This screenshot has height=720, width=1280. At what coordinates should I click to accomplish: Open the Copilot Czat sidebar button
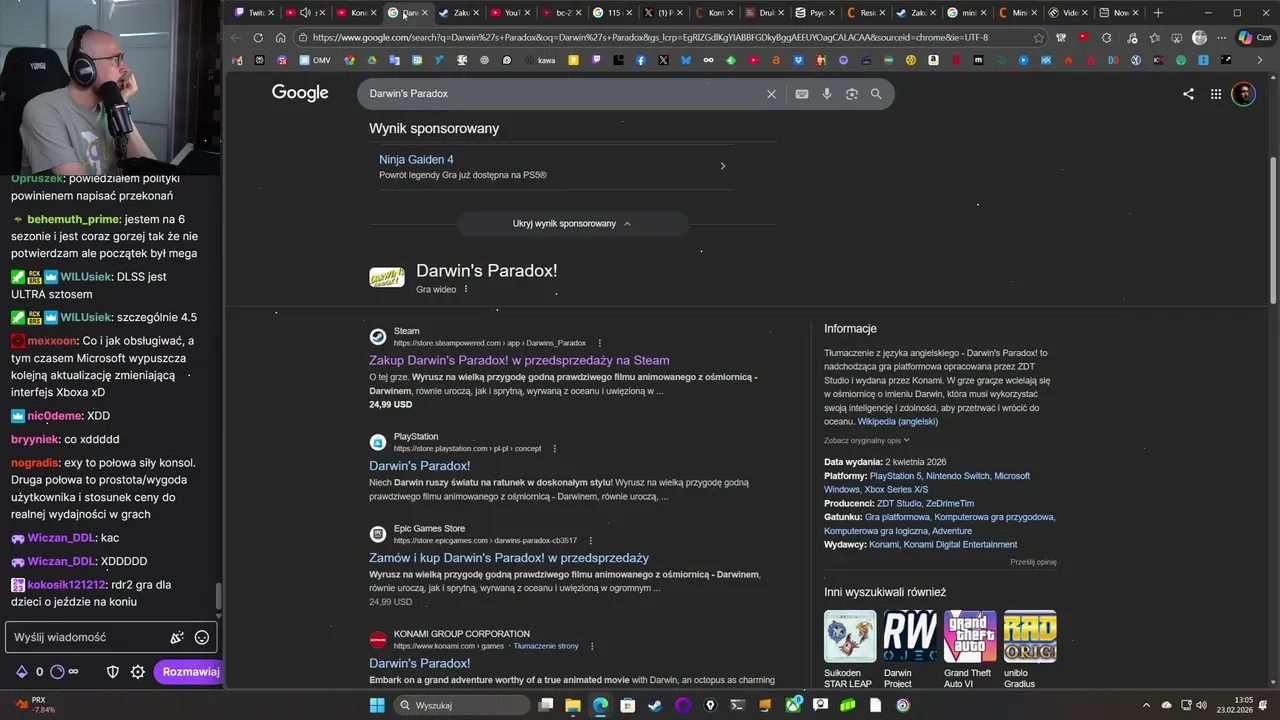click(1255, 38)
